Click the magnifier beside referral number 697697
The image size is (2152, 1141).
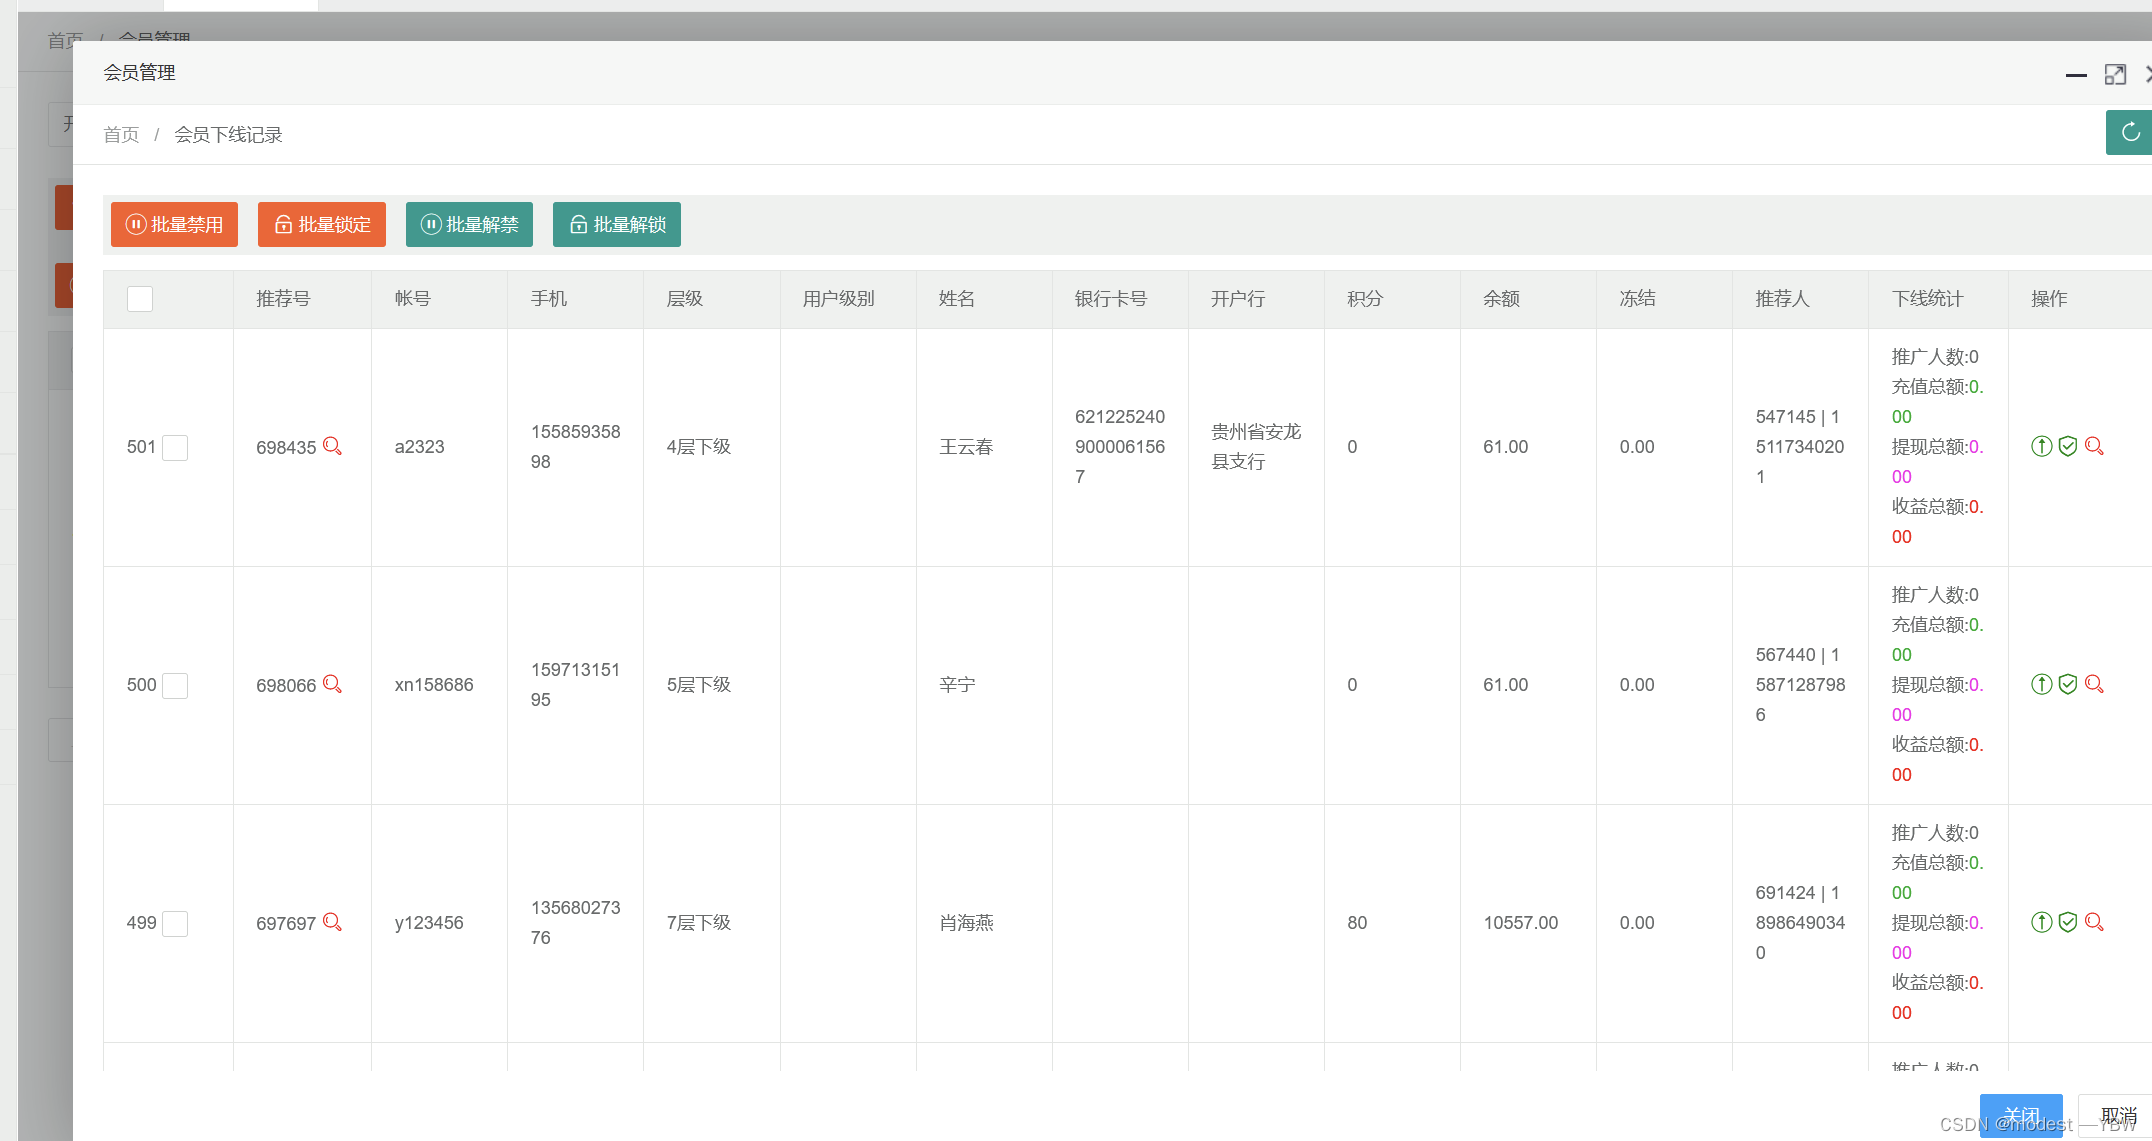click(333, 922)
